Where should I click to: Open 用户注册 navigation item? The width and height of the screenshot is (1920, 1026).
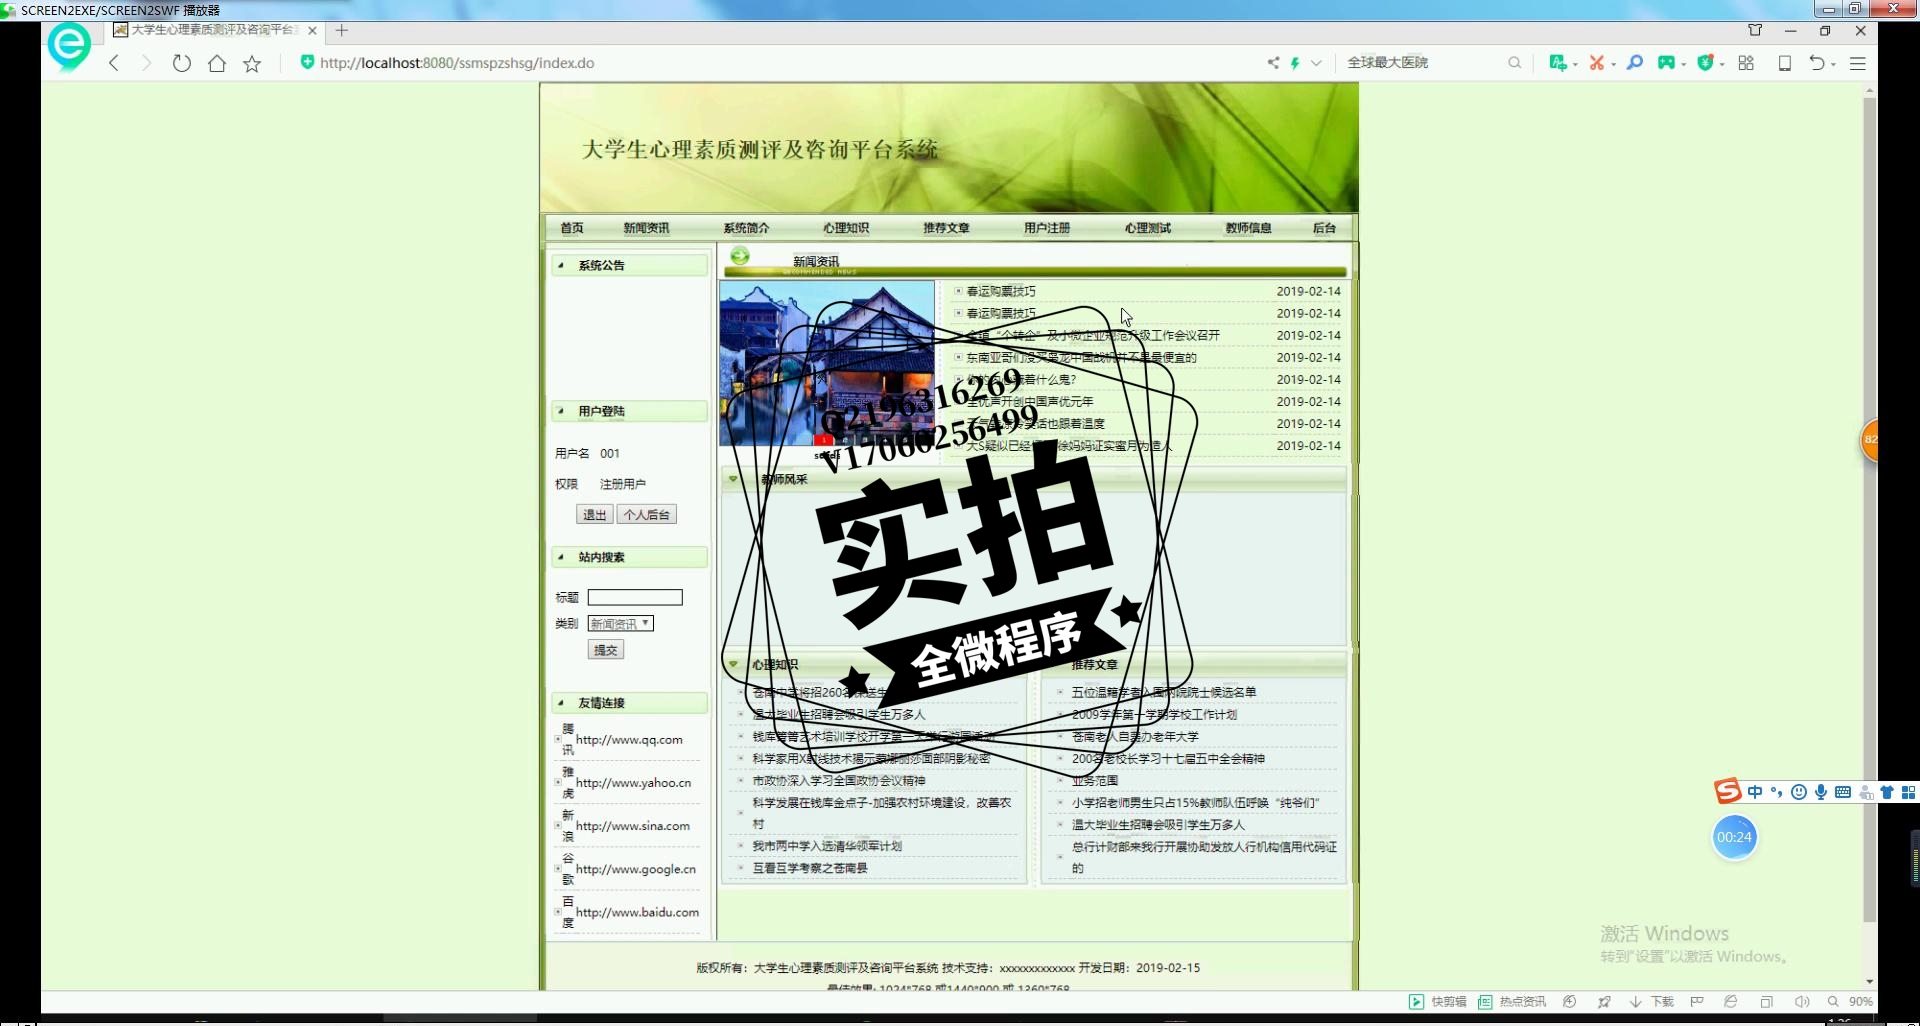1047,228
